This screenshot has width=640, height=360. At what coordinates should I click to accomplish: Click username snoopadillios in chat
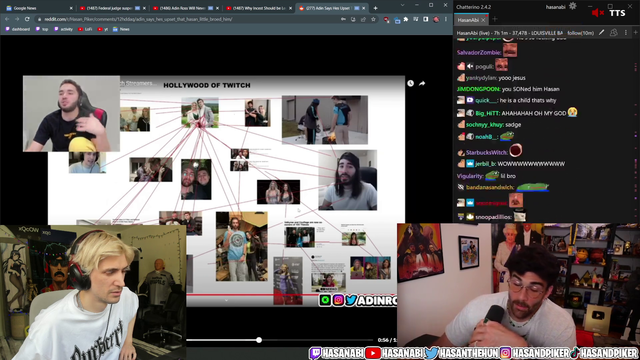(x=493, y=217)
